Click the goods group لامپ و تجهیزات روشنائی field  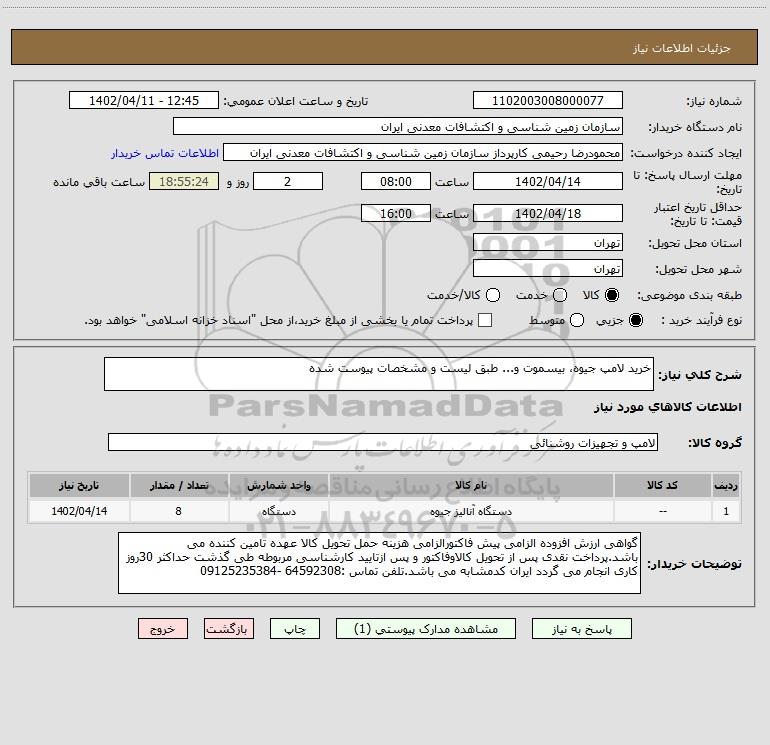[383, 442]
